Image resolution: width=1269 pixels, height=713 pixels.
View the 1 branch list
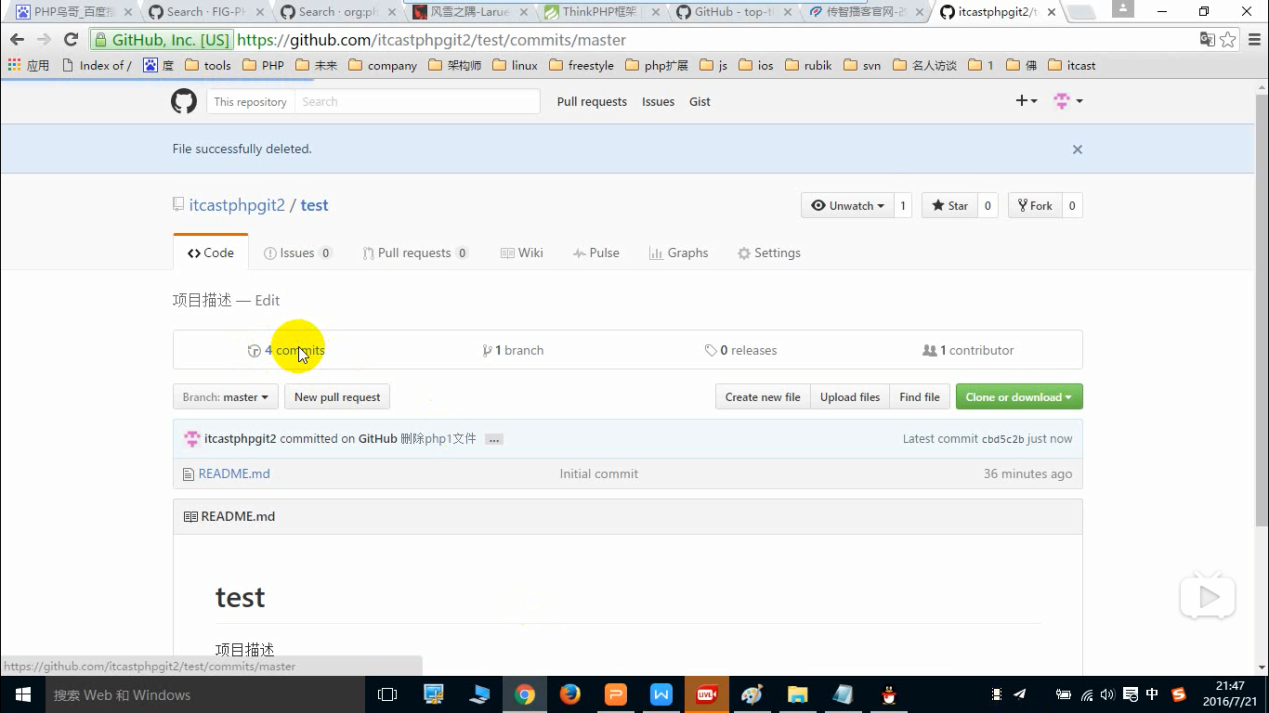[x=513, y=350]
